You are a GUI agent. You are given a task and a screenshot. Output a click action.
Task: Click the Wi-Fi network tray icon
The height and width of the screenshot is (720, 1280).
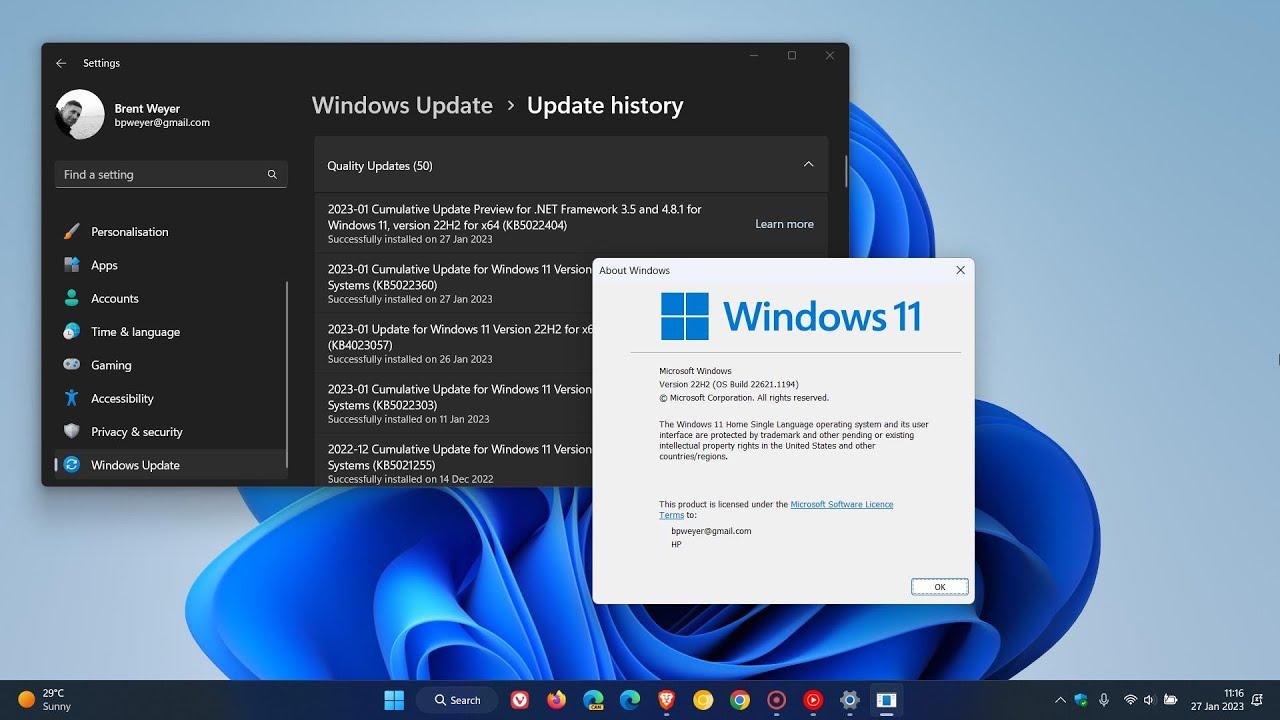[x=1130, y=700]
